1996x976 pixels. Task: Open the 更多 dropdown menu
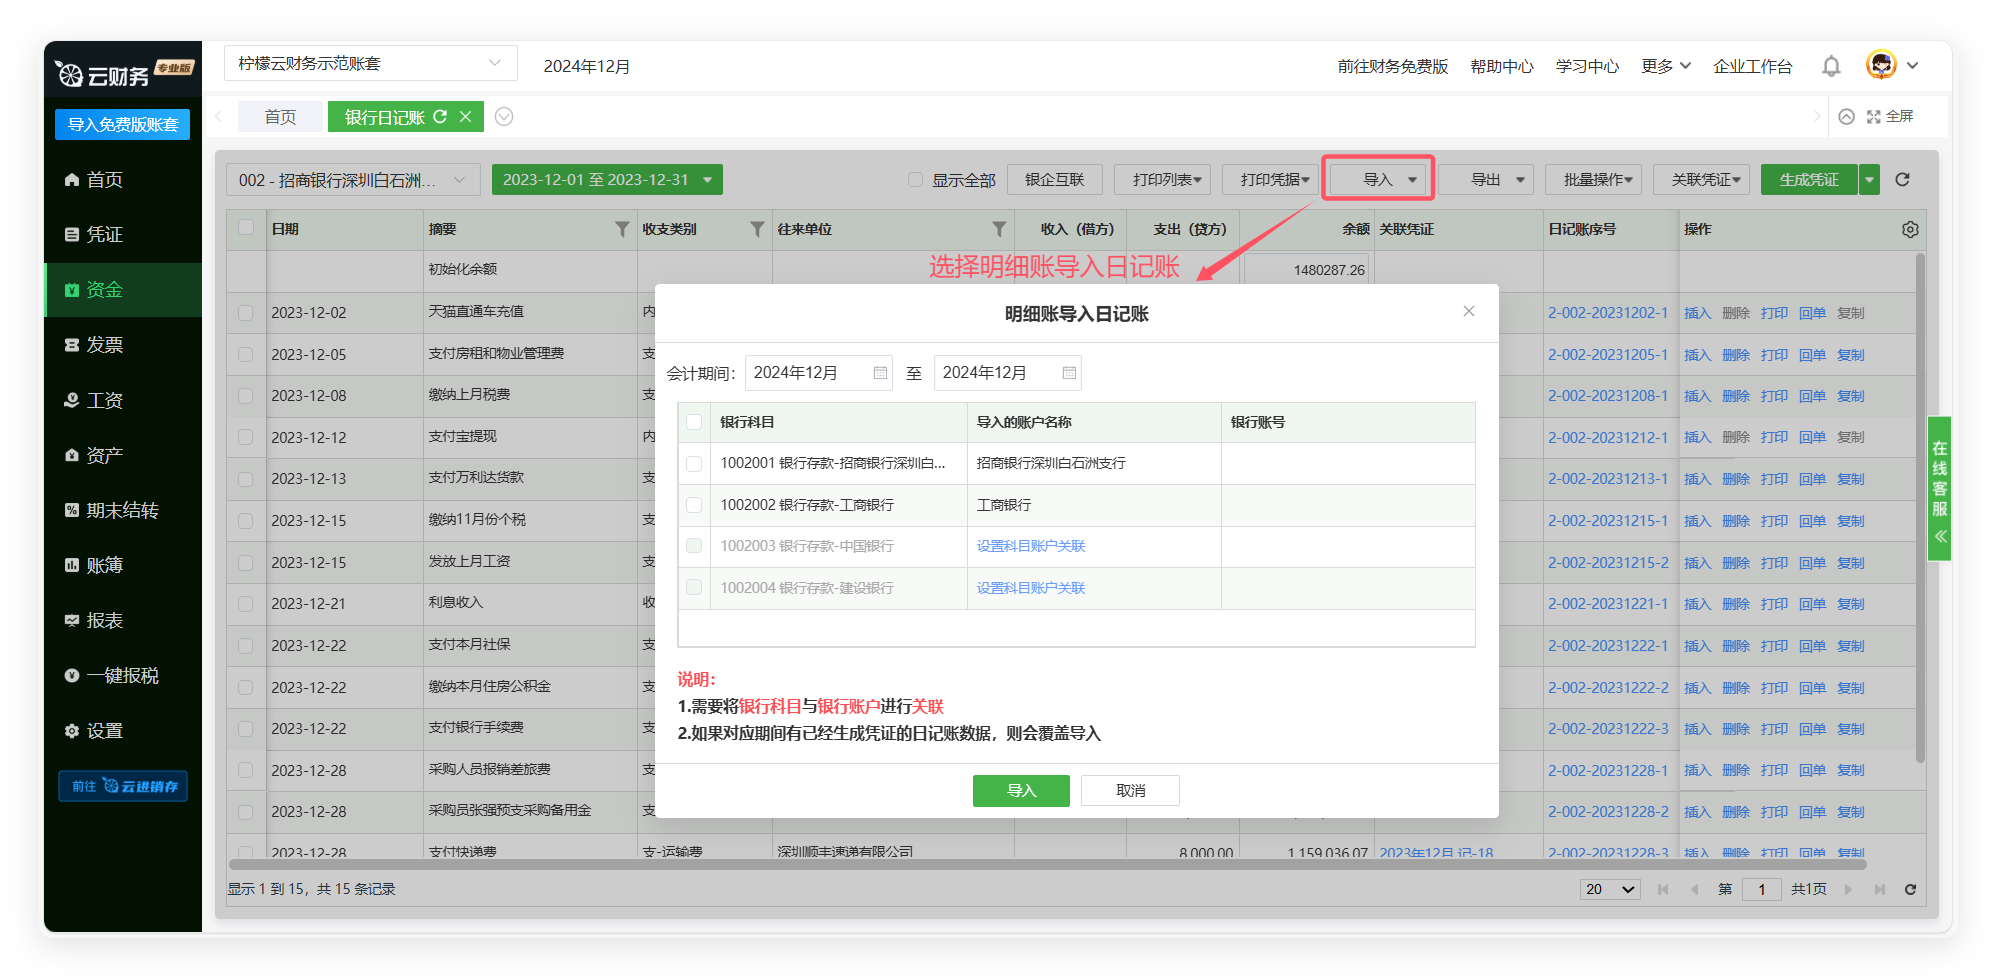coord(1665,66)
